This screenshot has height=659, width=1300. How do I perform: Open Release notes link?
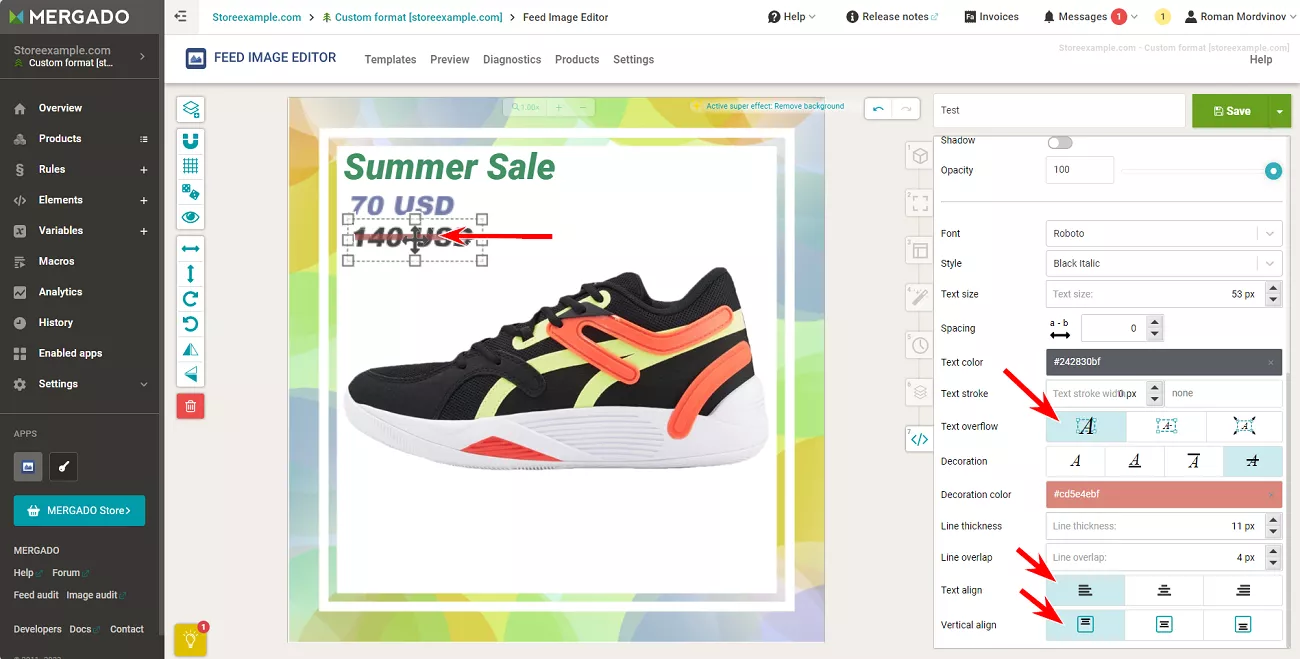tap(892, 17)
